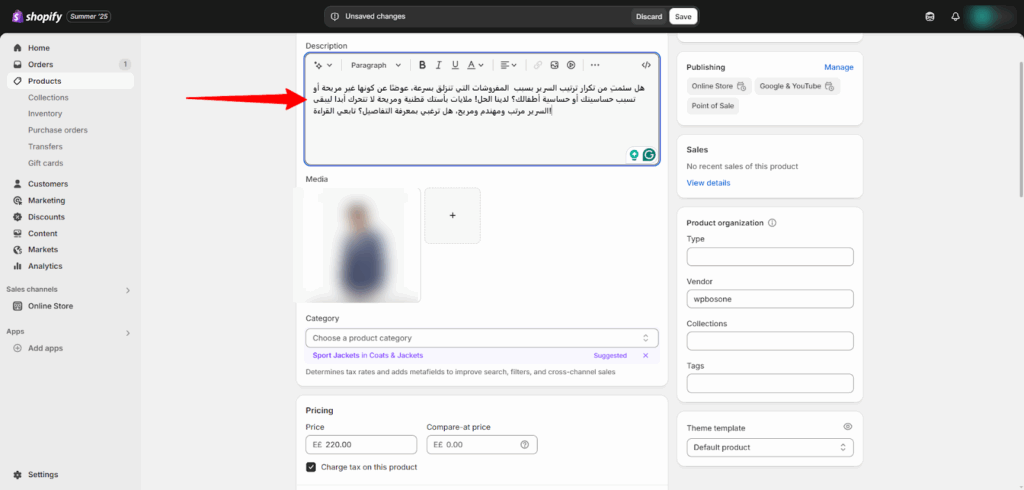Insert a video into the description
The width and height of the screenshot is (1024, 490).
571,65
